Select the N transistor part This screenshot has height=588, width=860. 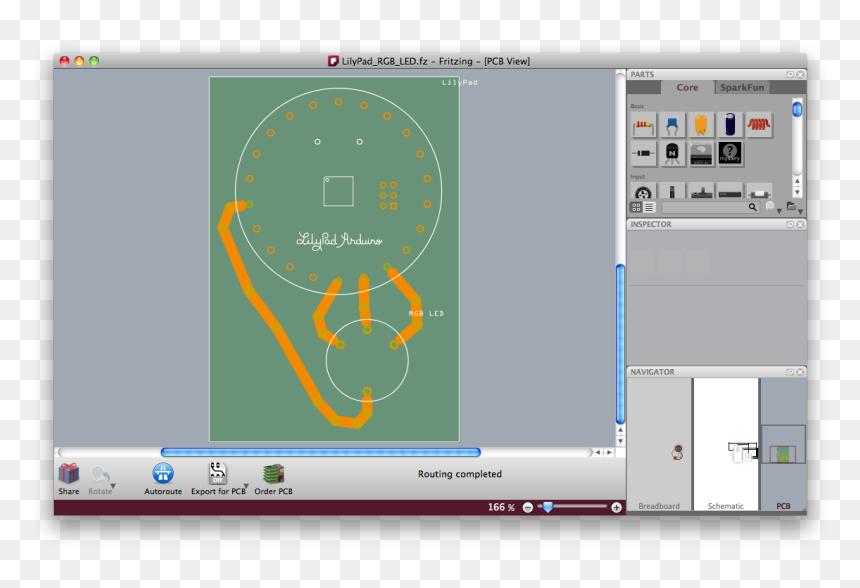[x=672, y=153]
